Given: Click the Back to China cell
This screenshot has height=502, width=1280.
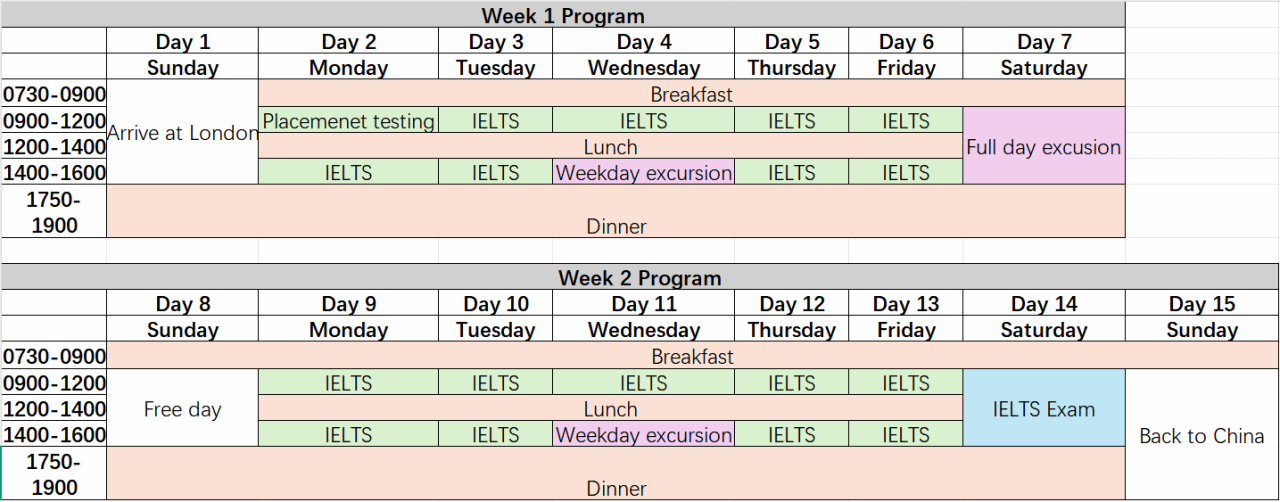Looking at the screenshot, I should coord(1202,435).
